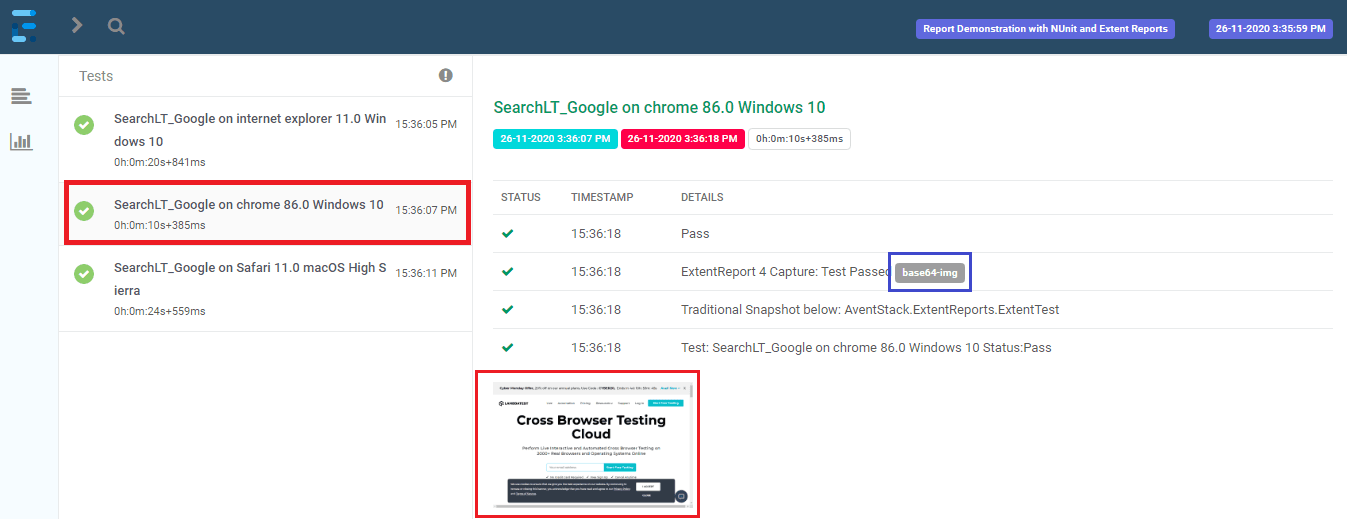Select the SearchLT_Google on internet explorer 11.0 test
The image size is (1347, 519).
[265, 139]
